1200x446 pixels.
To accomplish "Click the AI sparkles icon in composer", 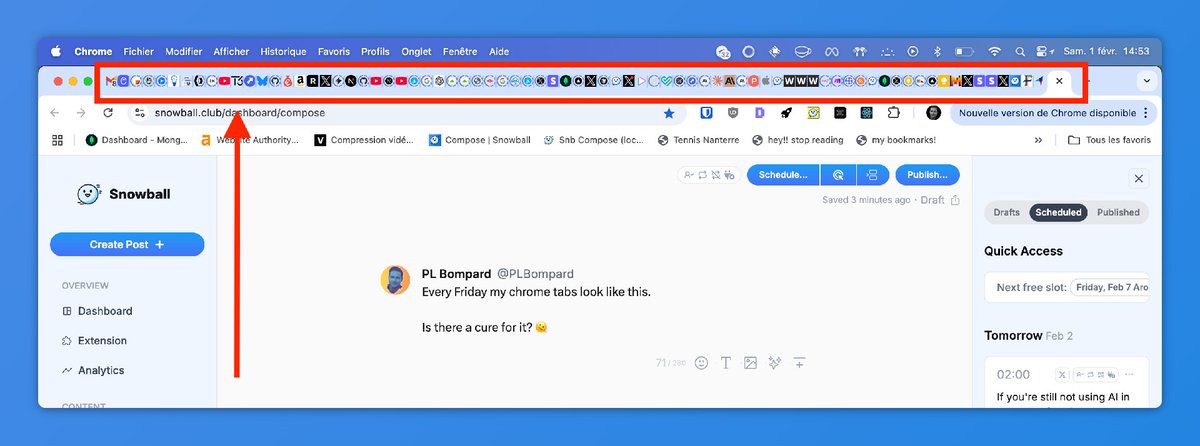I will pos(774,362).
